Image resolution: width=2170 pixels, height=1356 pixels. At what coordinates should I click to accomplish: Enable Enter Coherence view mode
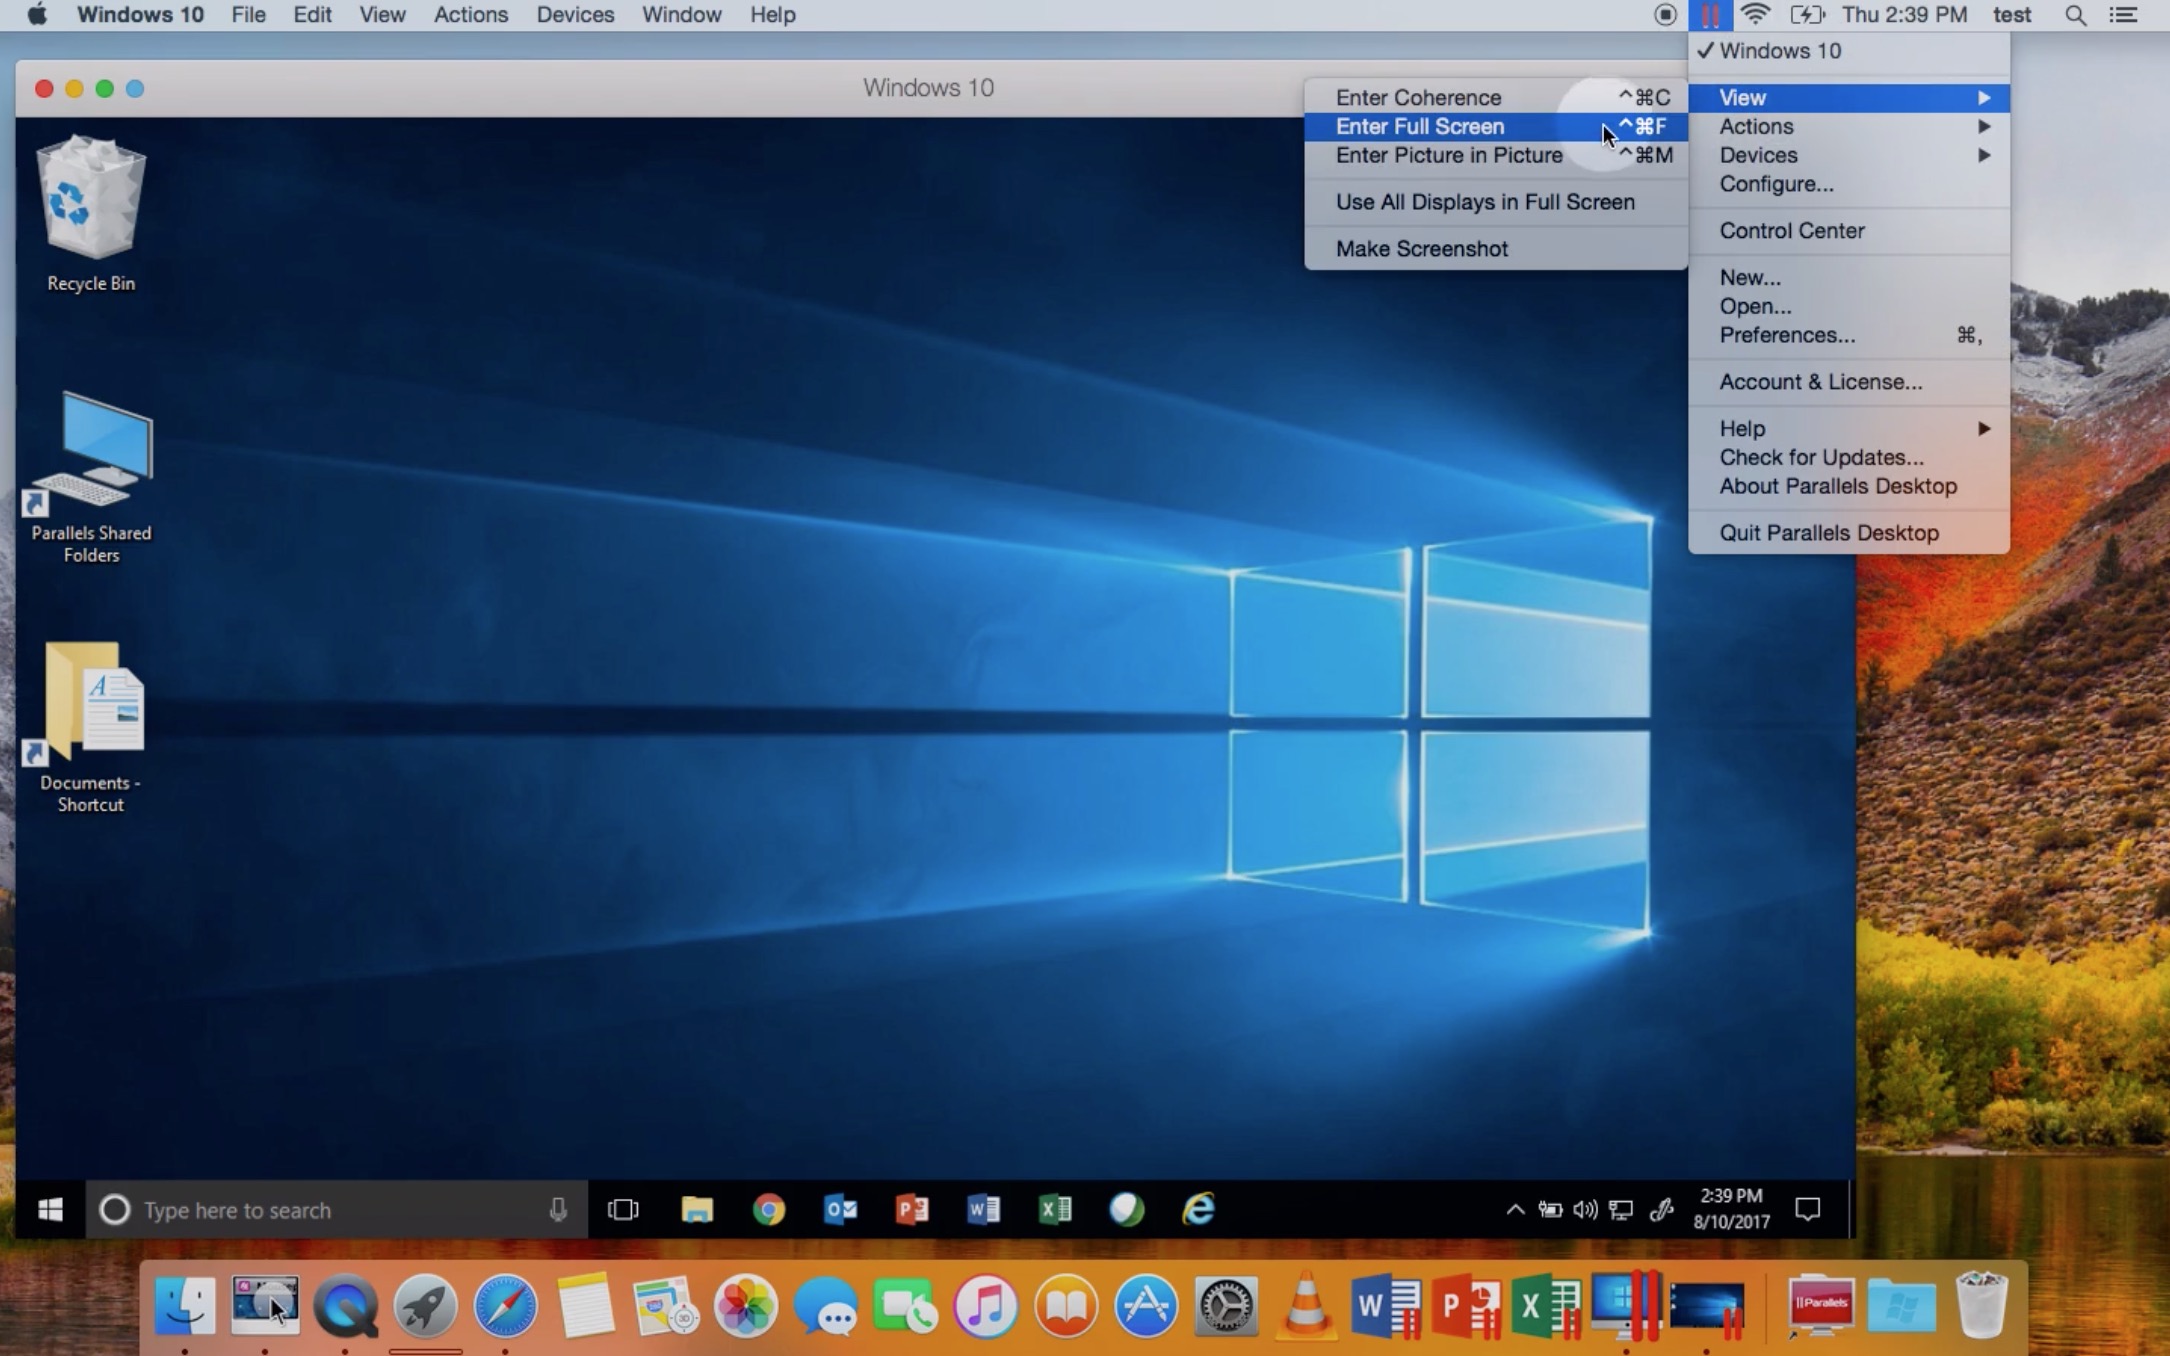[x=1419, y=97]
